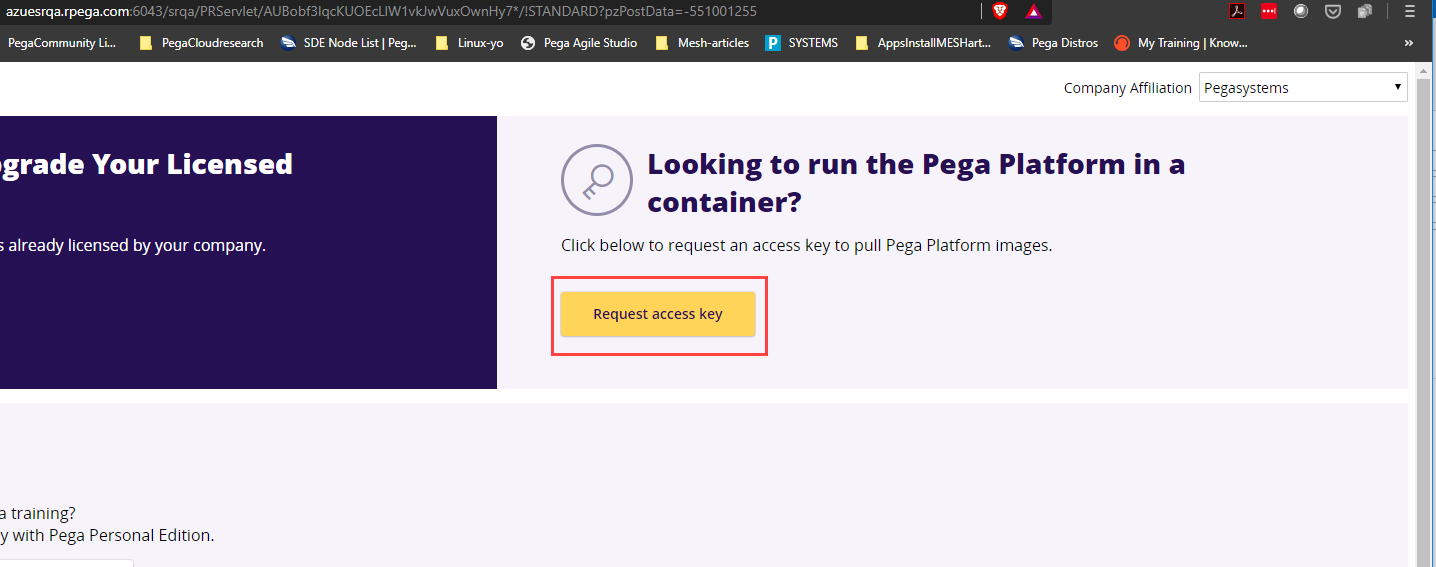The height and width of the screenshot is (567, 1436).
Task: Click the key icon beside container heading
Action: 597,180
